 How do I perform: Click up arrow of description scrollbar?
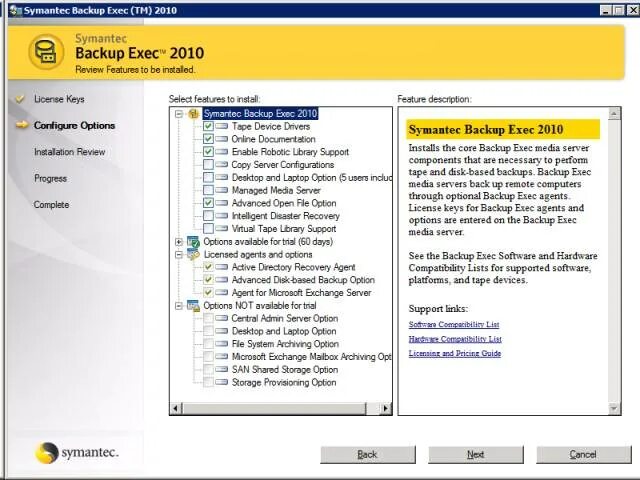614,114
